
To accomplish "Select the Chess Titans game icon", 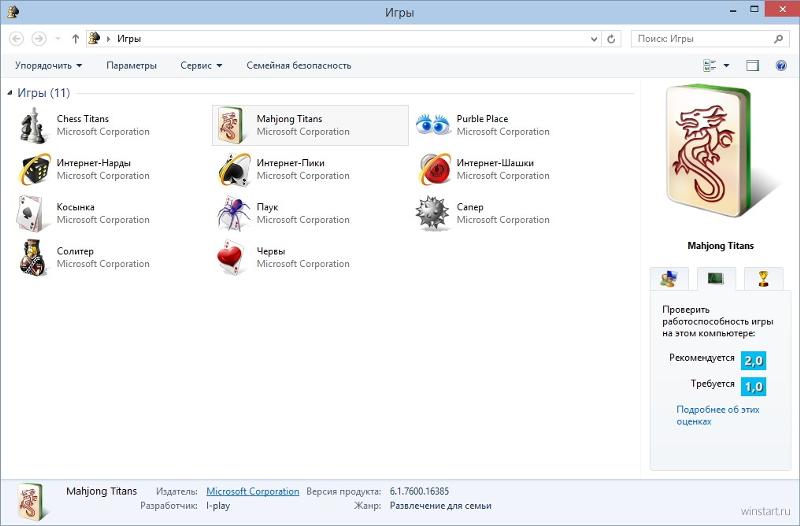I will pos(33,126).
